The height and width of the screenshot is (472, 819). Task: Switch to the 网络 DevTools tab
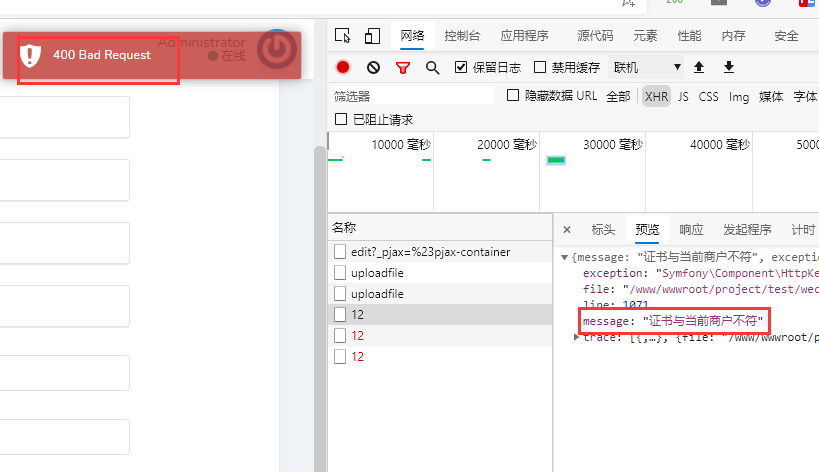(412, 36)
